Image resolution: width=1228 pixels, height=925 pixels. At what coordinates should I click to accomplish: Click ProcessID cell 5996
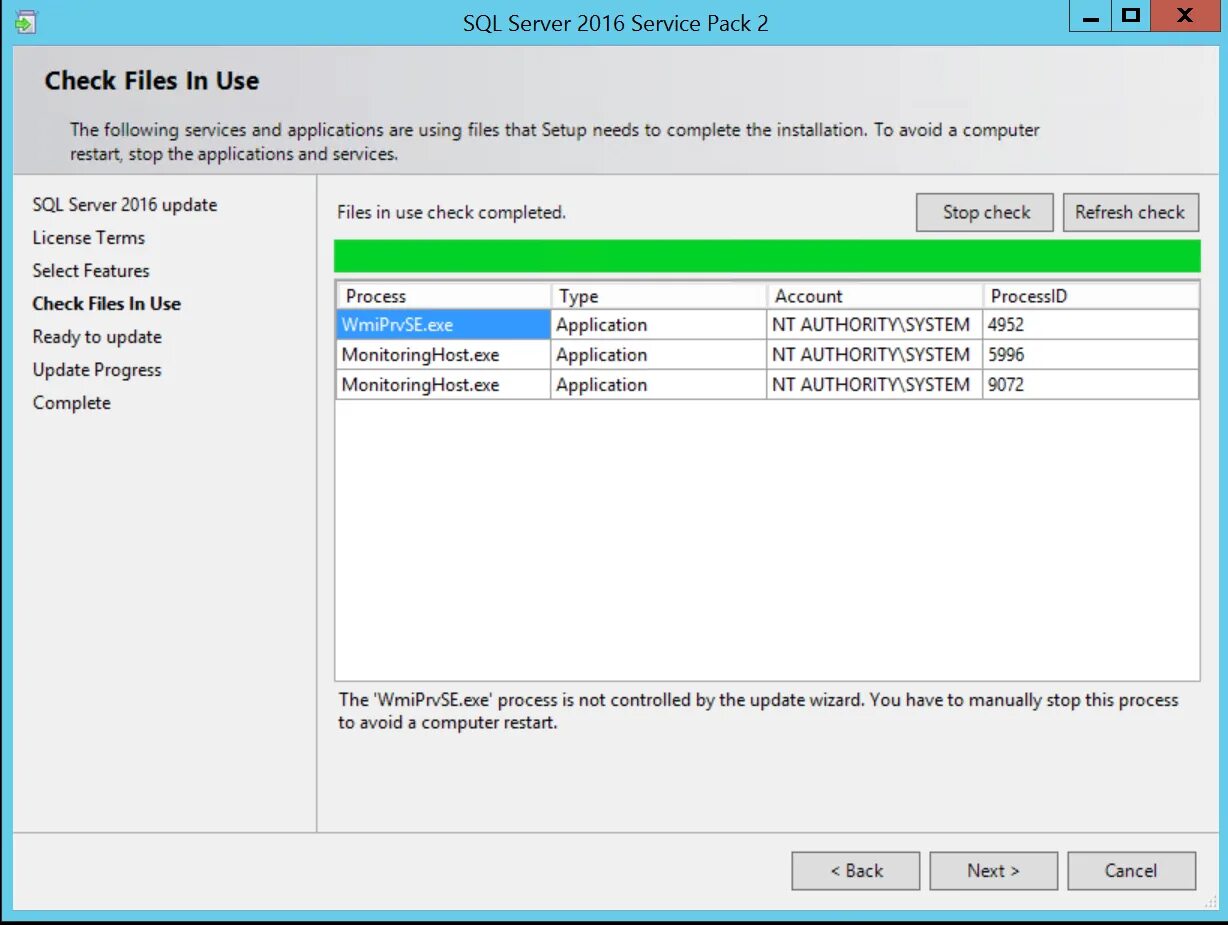pyautogui.click(x=1091, y=355)
